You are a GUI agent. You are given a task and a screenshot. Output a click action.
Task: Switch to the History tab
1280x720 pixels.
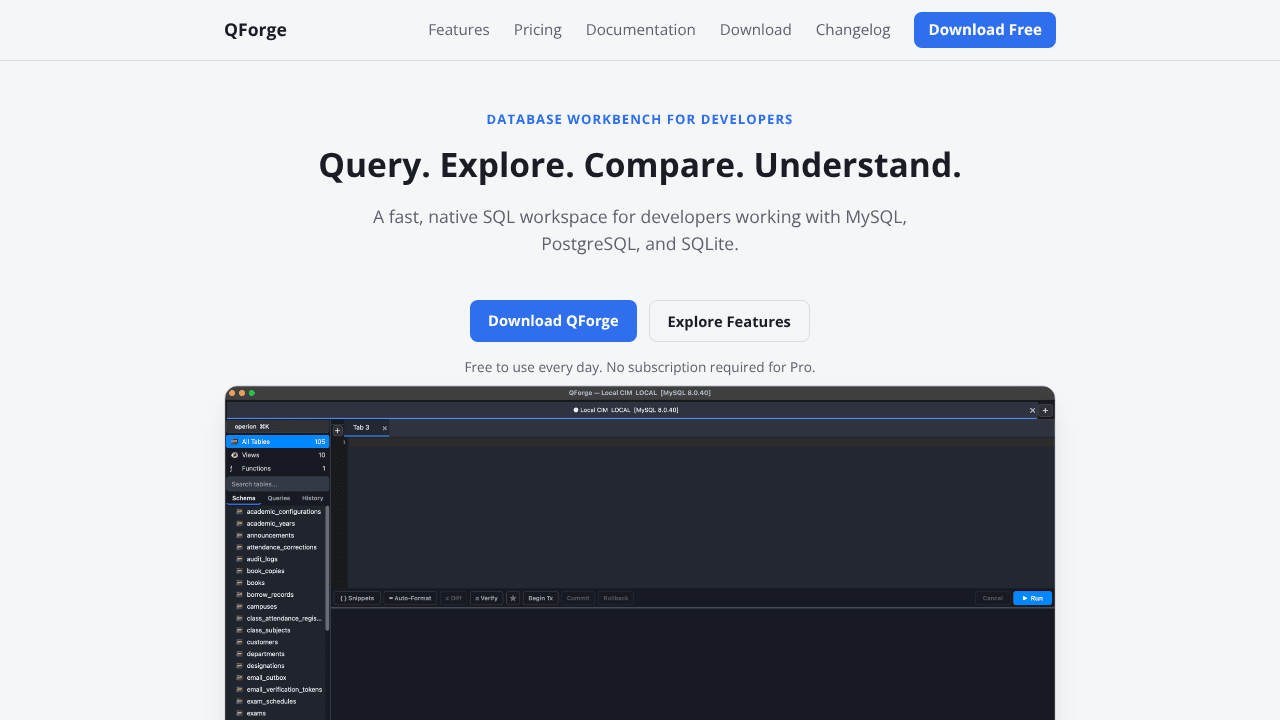click(313, 498)
